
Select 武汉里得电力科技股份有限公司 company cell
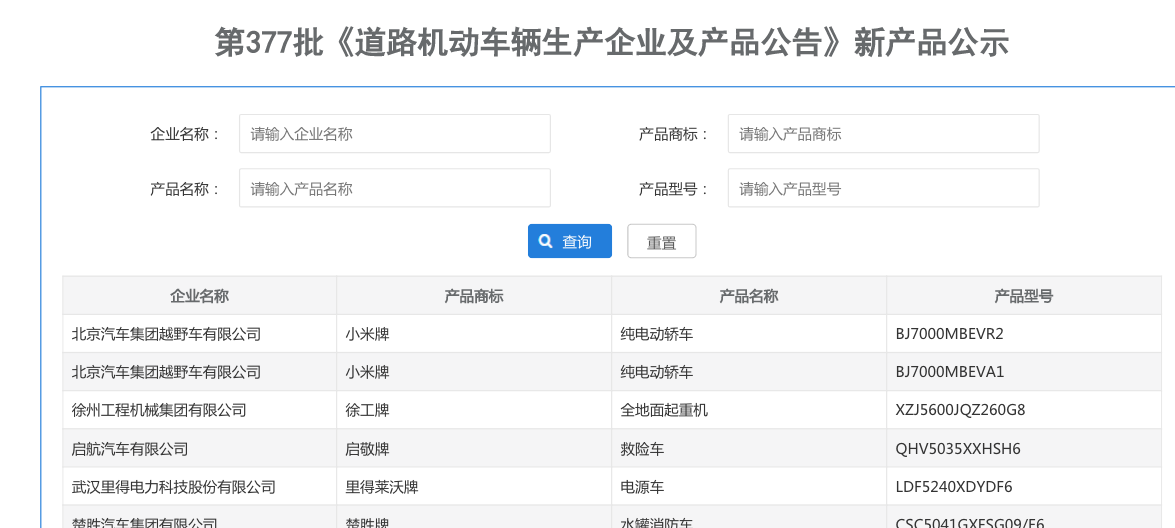(x=174, y=487)
